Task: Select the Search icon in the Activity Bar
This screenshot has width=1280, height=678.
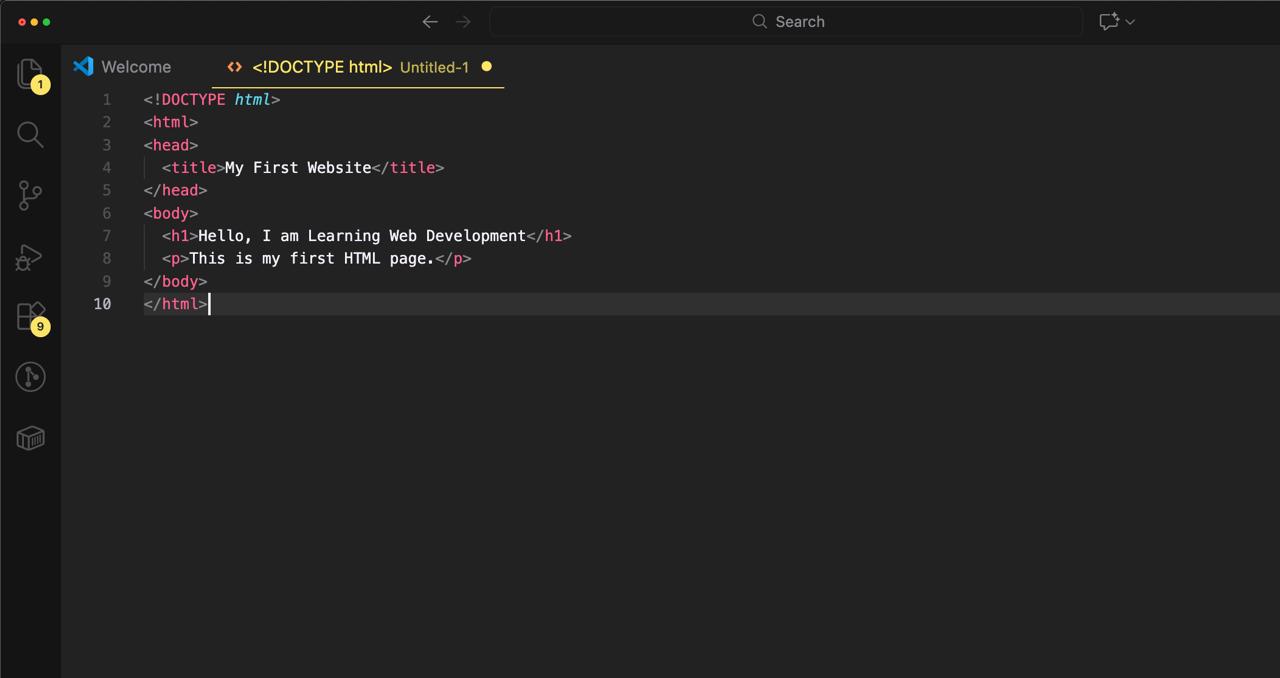Action: click(x=30, y=135)
